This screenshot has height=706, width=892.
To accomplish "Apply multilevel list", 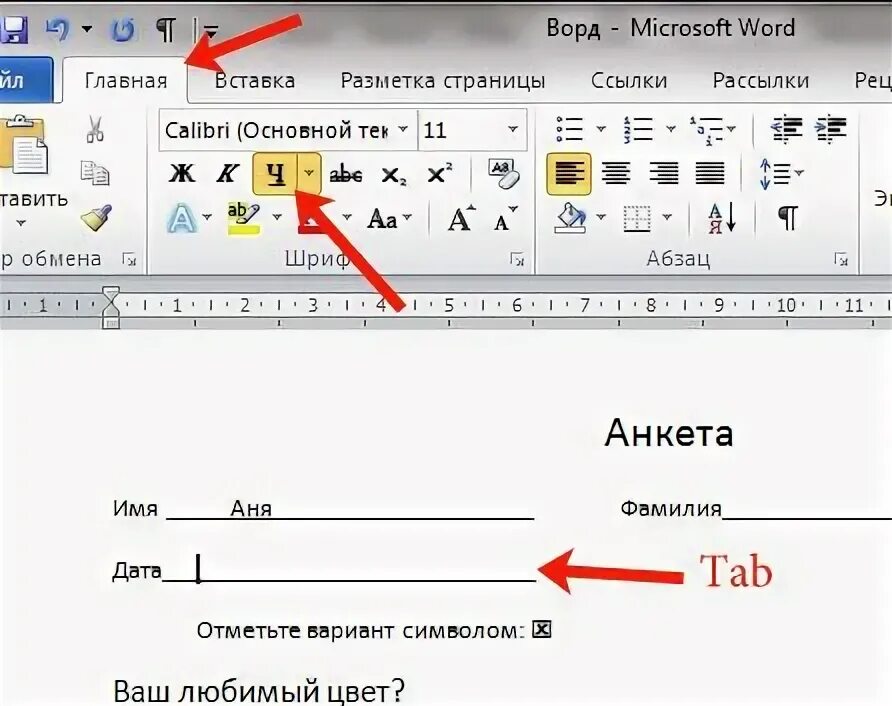I will (706, 130).
